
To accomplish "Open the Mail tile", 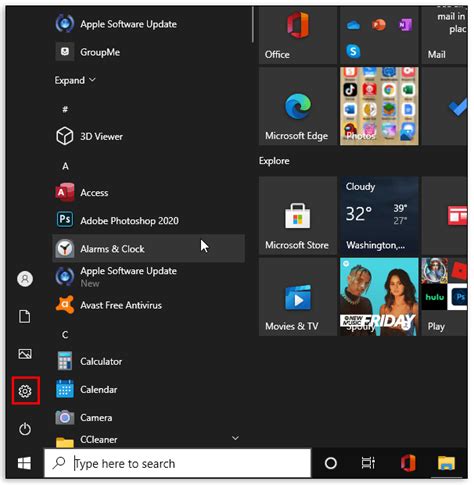I will (x=444, y=35).
